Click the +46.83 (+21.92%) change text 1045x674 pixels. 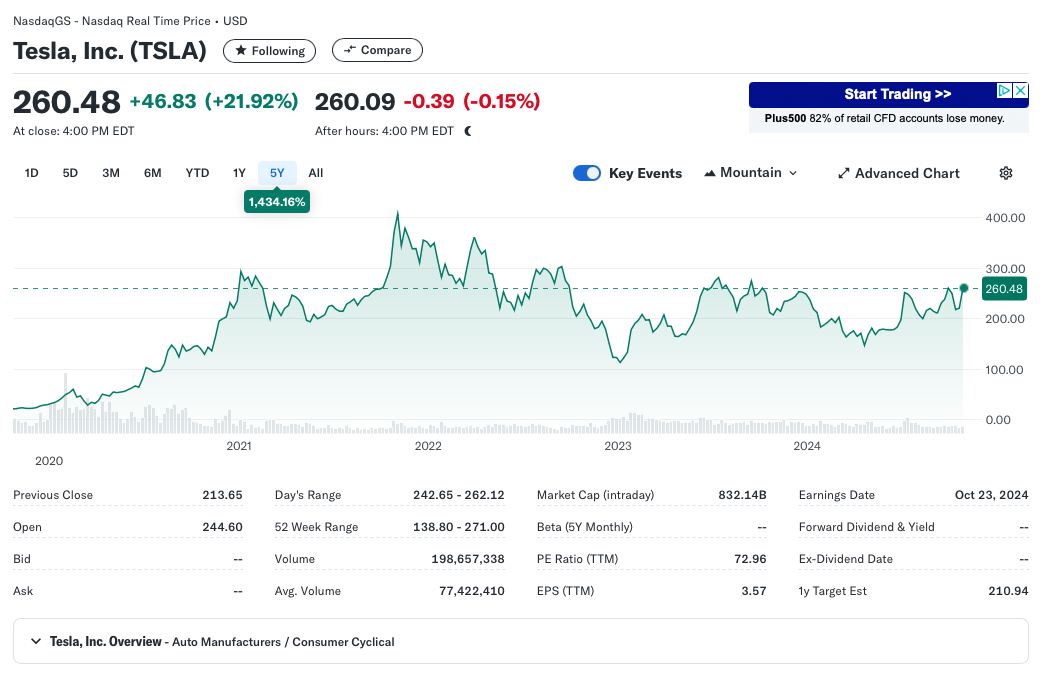(x=214, y=101)
